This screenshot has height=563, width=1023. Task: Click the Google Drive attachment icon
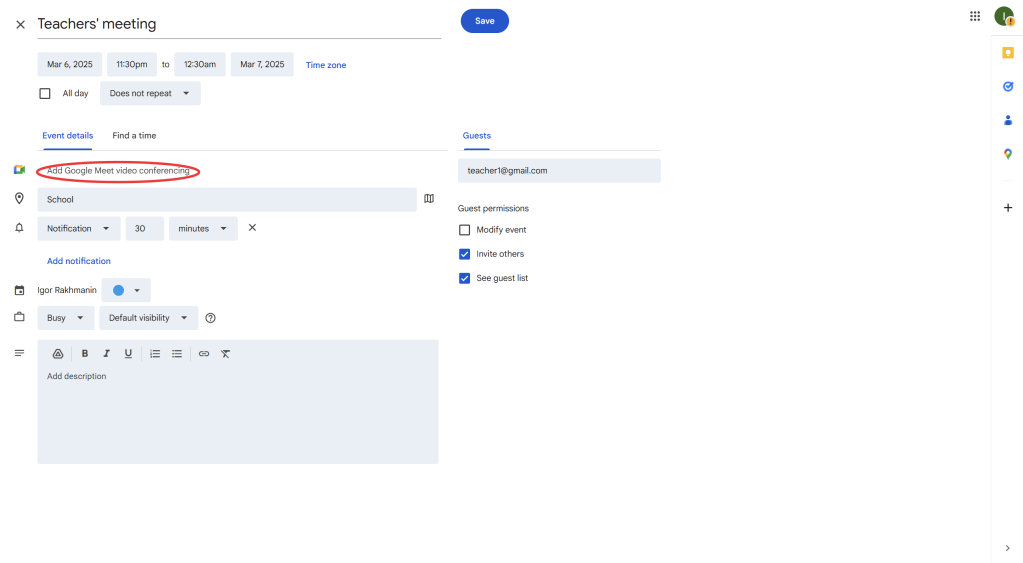(58, 354)
